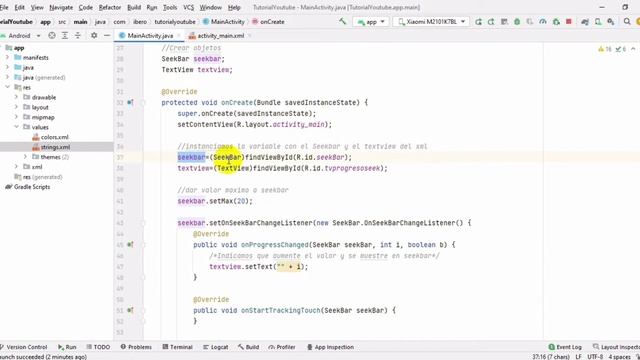The height and width of the screenshot is (360, 640).
Task: Click the inspection chevron next to the warnings count
Action: click(x=633, y=49)
